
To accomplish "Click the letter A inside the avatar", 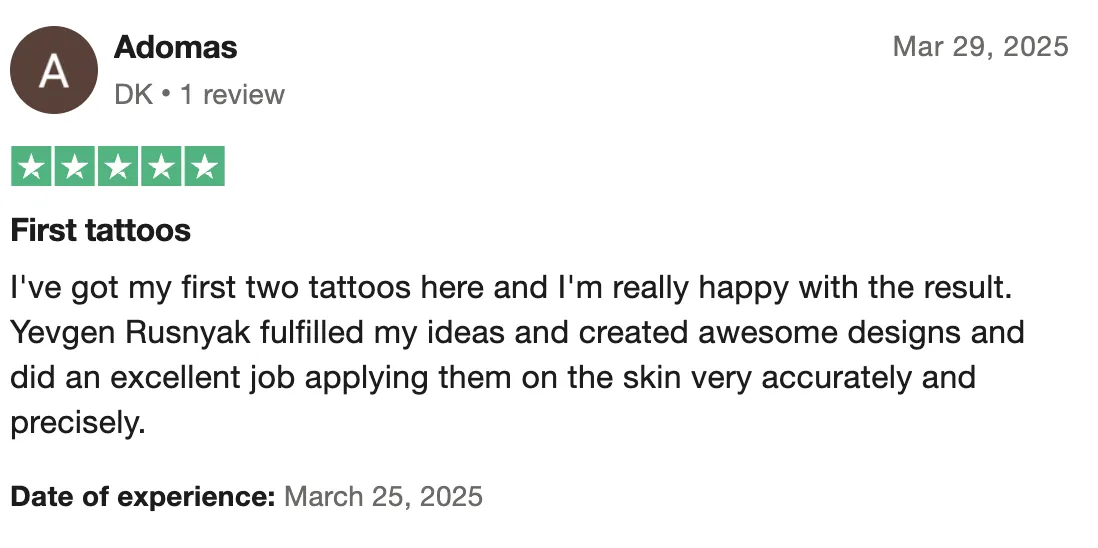I will coord(54,71).
